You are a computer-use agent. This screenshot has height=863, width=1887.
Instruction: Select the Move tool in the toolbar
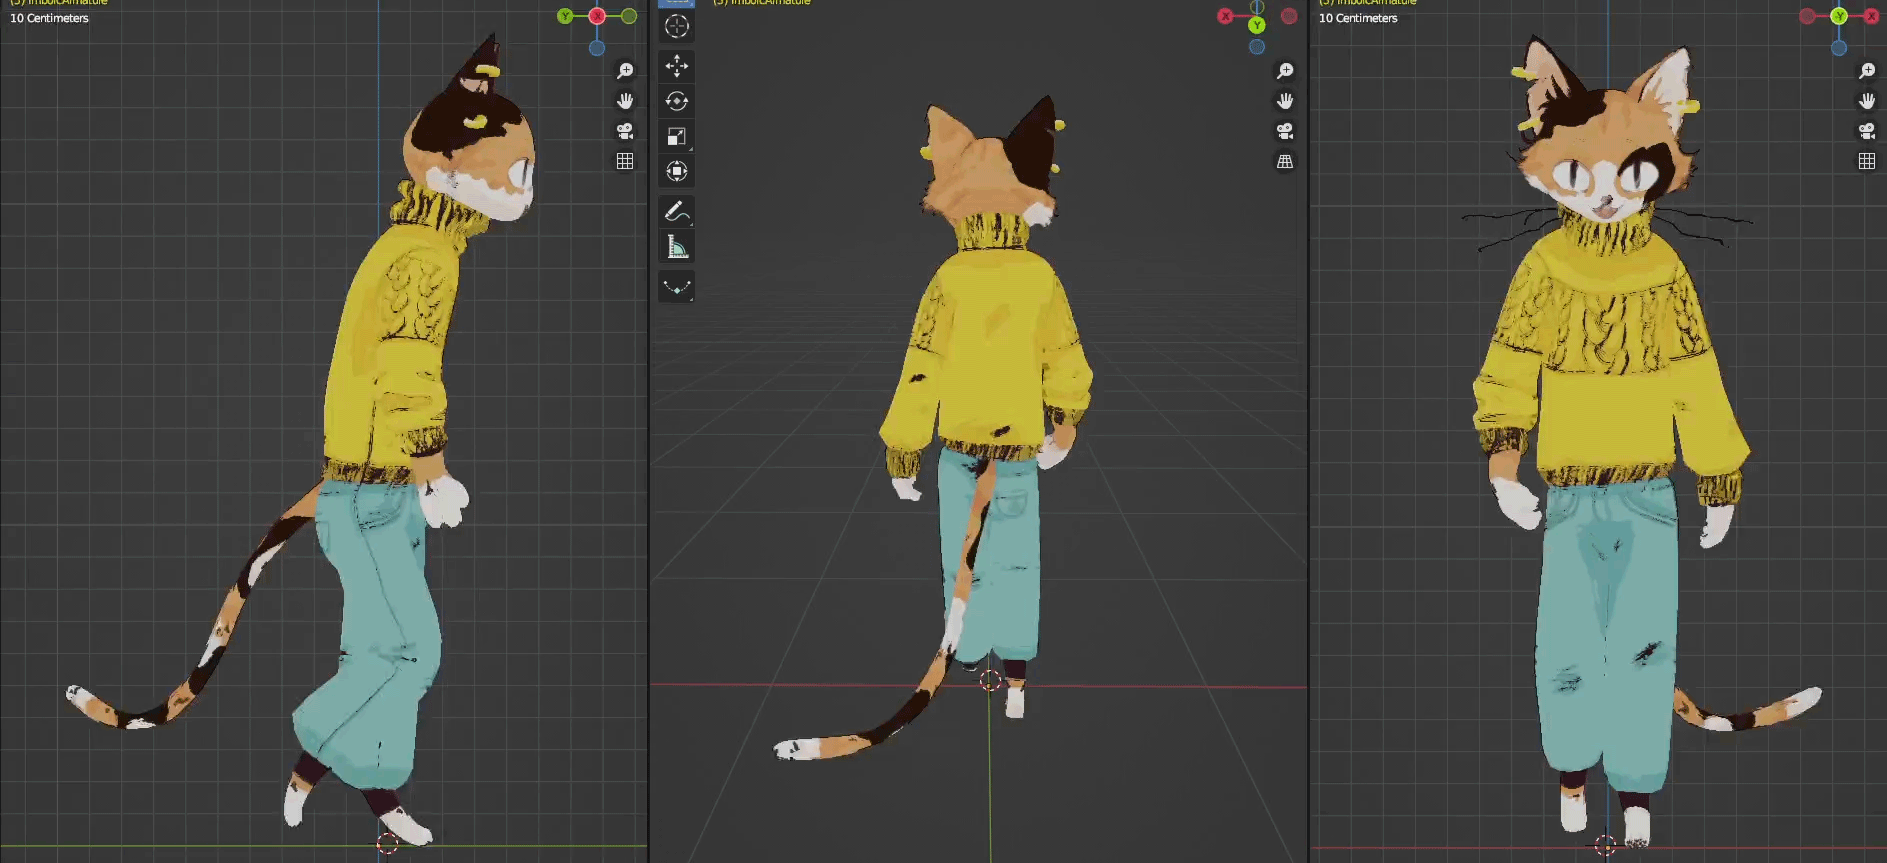pos(677,66)
